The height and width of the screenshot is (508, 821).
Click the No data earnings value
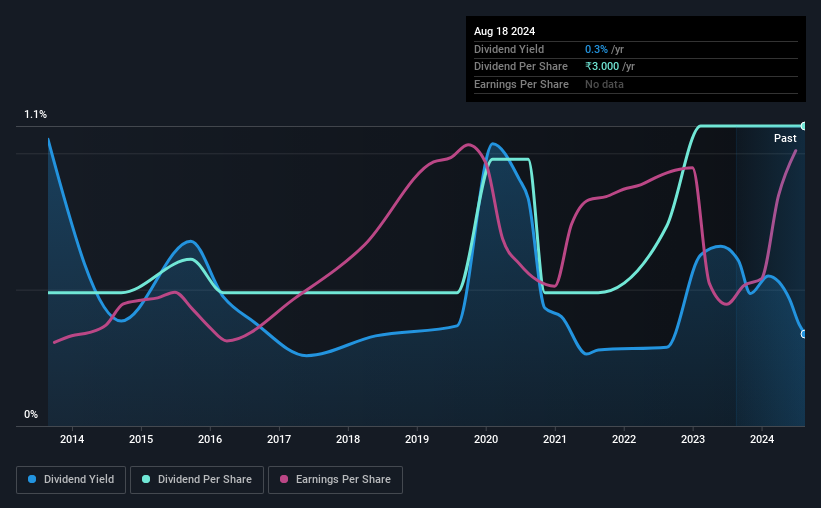[604, 84]
